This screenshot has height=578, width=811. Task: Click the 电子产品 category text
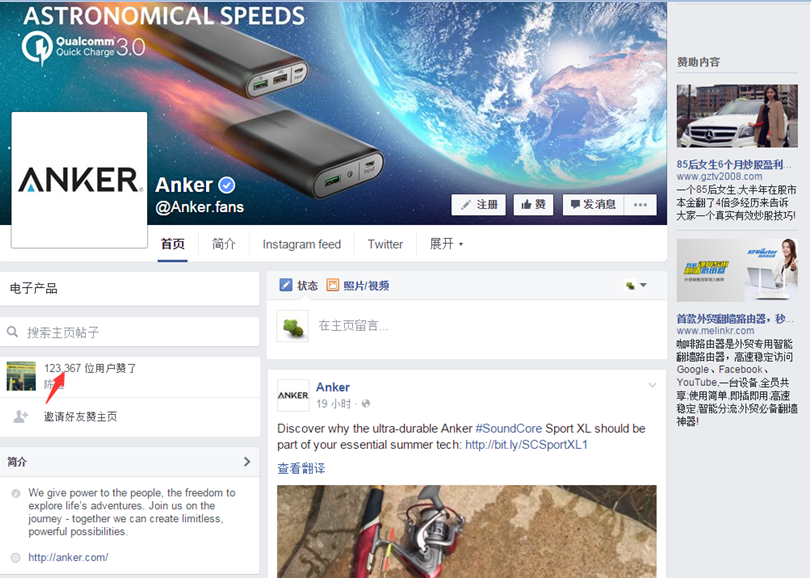(34, 288)
